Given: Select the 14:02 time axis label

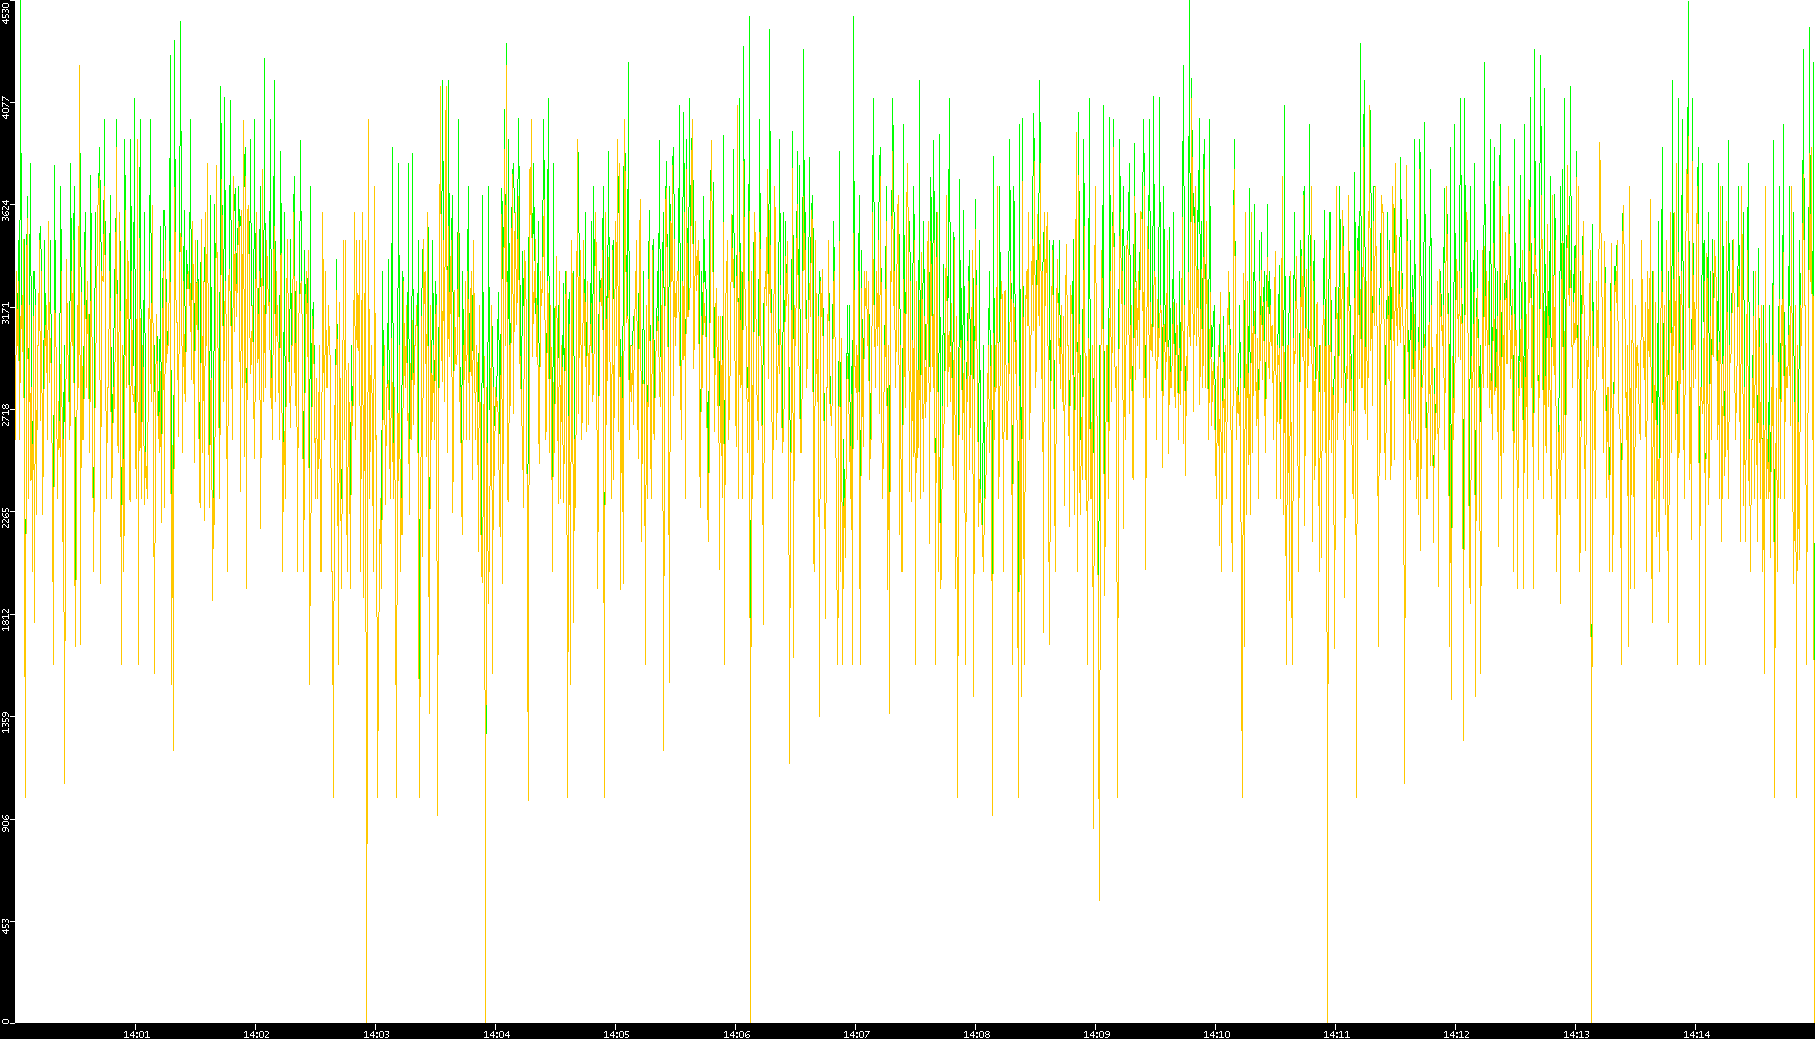Looking at the screenshot, I should pos(257,1034).
